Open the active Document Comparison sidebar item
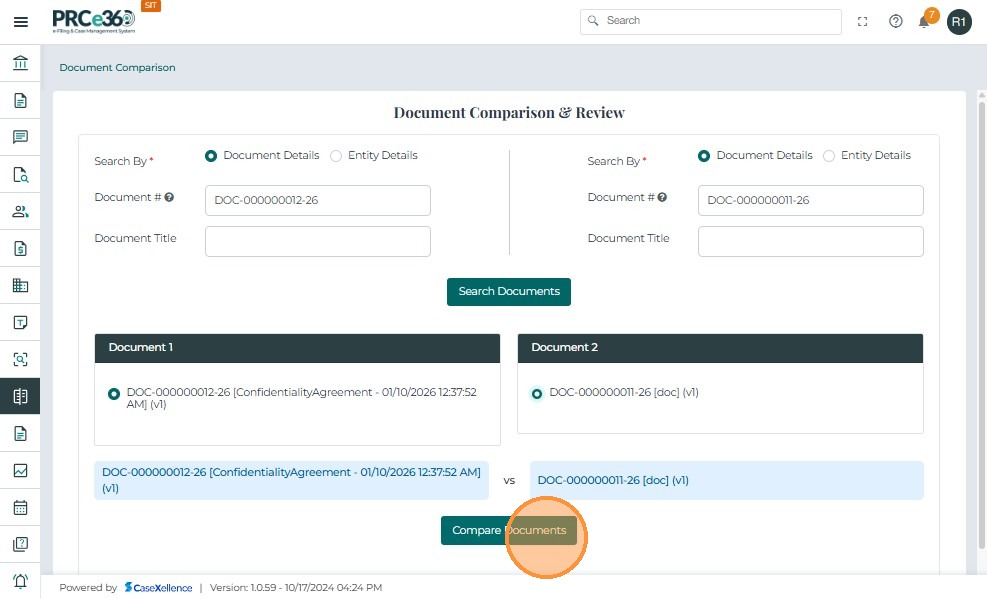987x599 pixels. click(x=20, y=396)
